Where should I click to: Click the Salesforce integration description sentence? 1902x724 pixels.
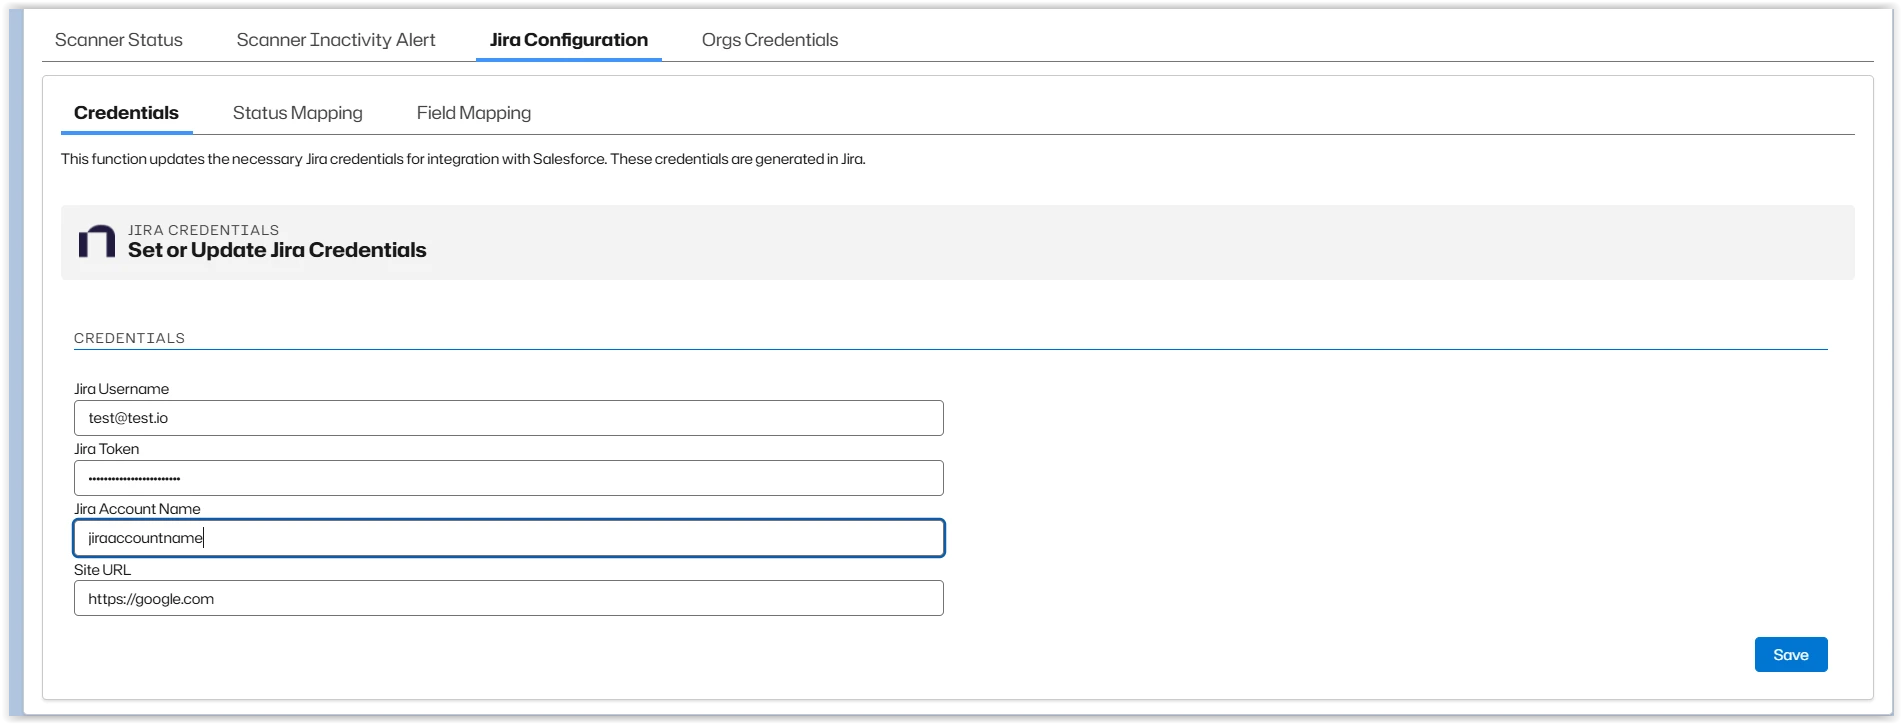coord(463,159)
